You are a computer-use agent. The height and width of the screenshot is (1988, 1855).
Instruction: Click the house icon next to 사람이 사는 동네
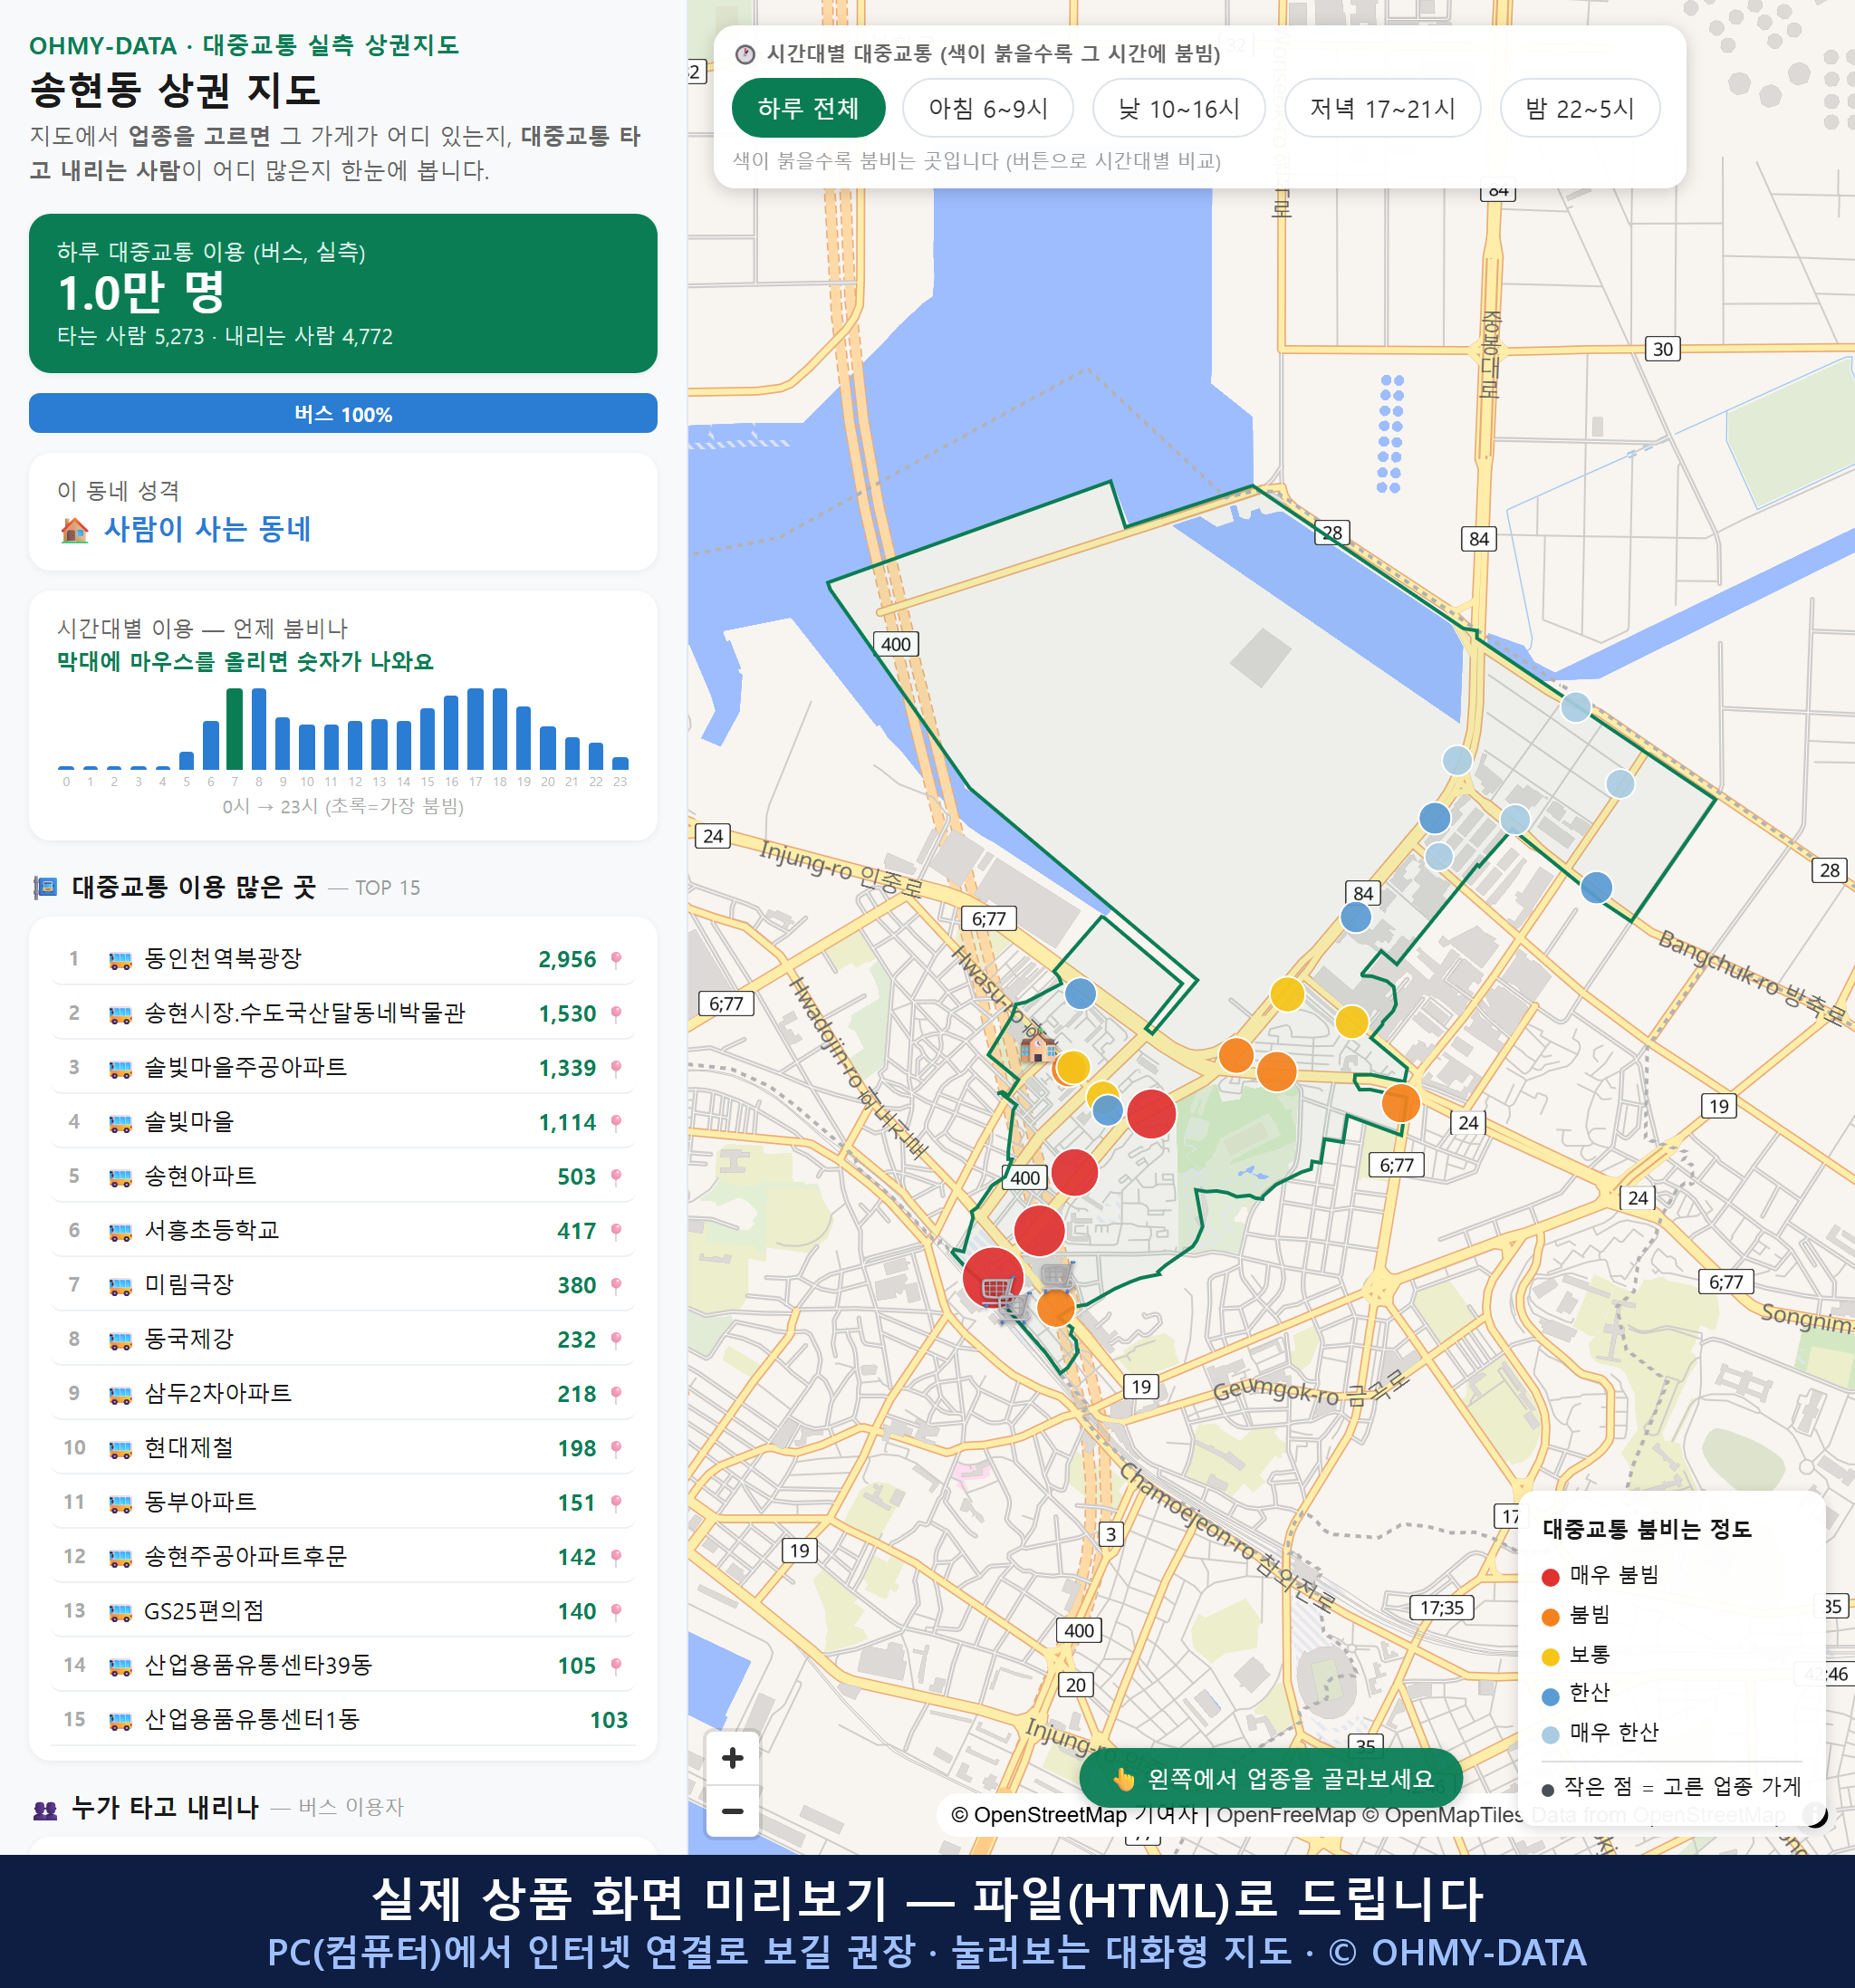(74, 530)
